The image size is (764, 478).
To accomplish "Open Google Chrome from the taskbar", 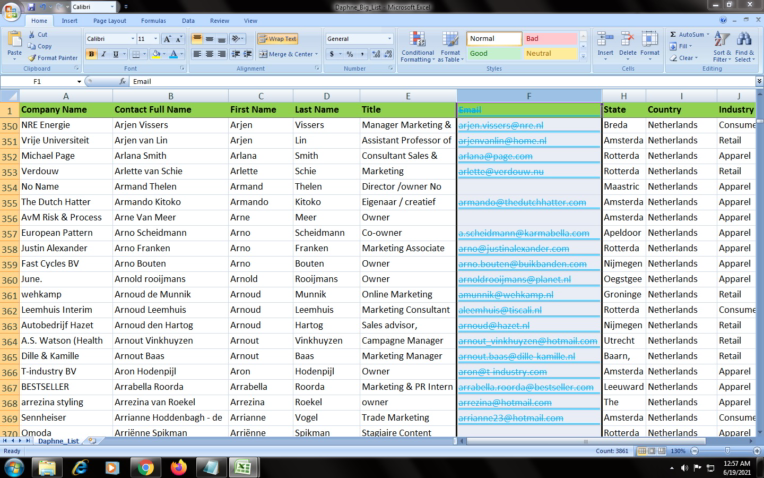I will click(x=145, y=468).
